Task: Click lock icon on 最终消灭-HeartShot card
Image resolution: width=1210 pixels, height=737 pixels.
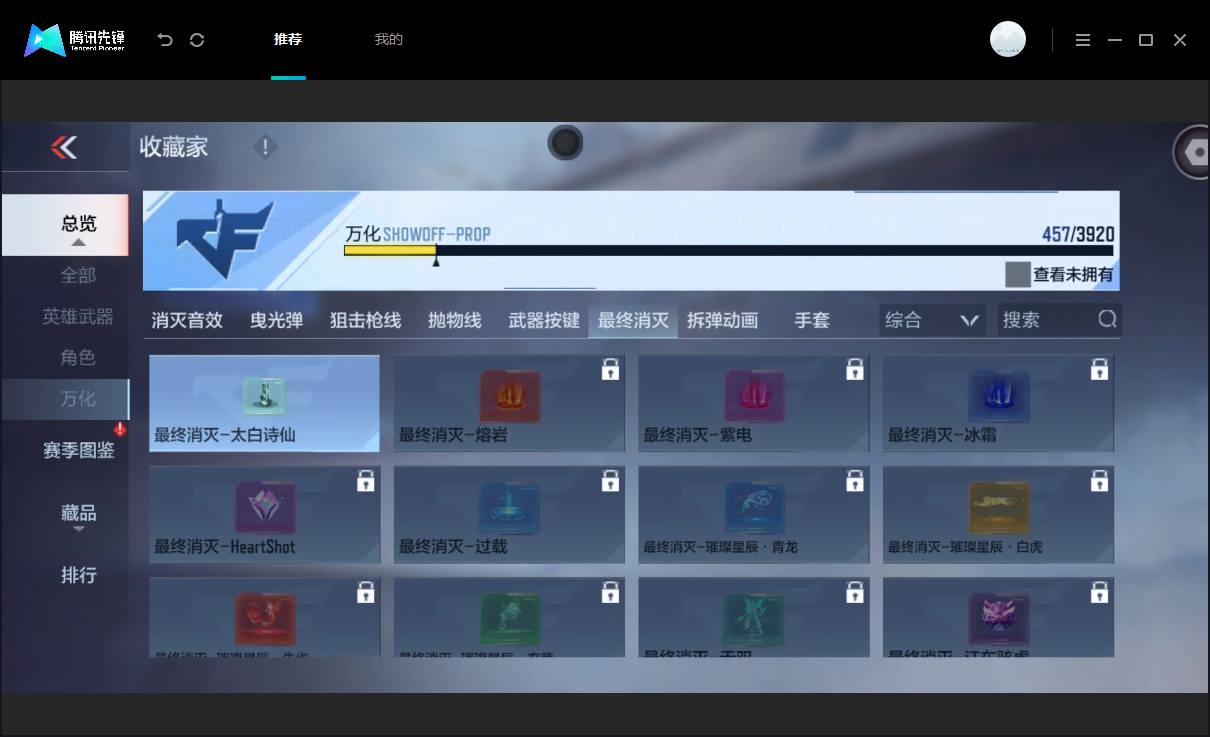Action: (x=366, y=481)
